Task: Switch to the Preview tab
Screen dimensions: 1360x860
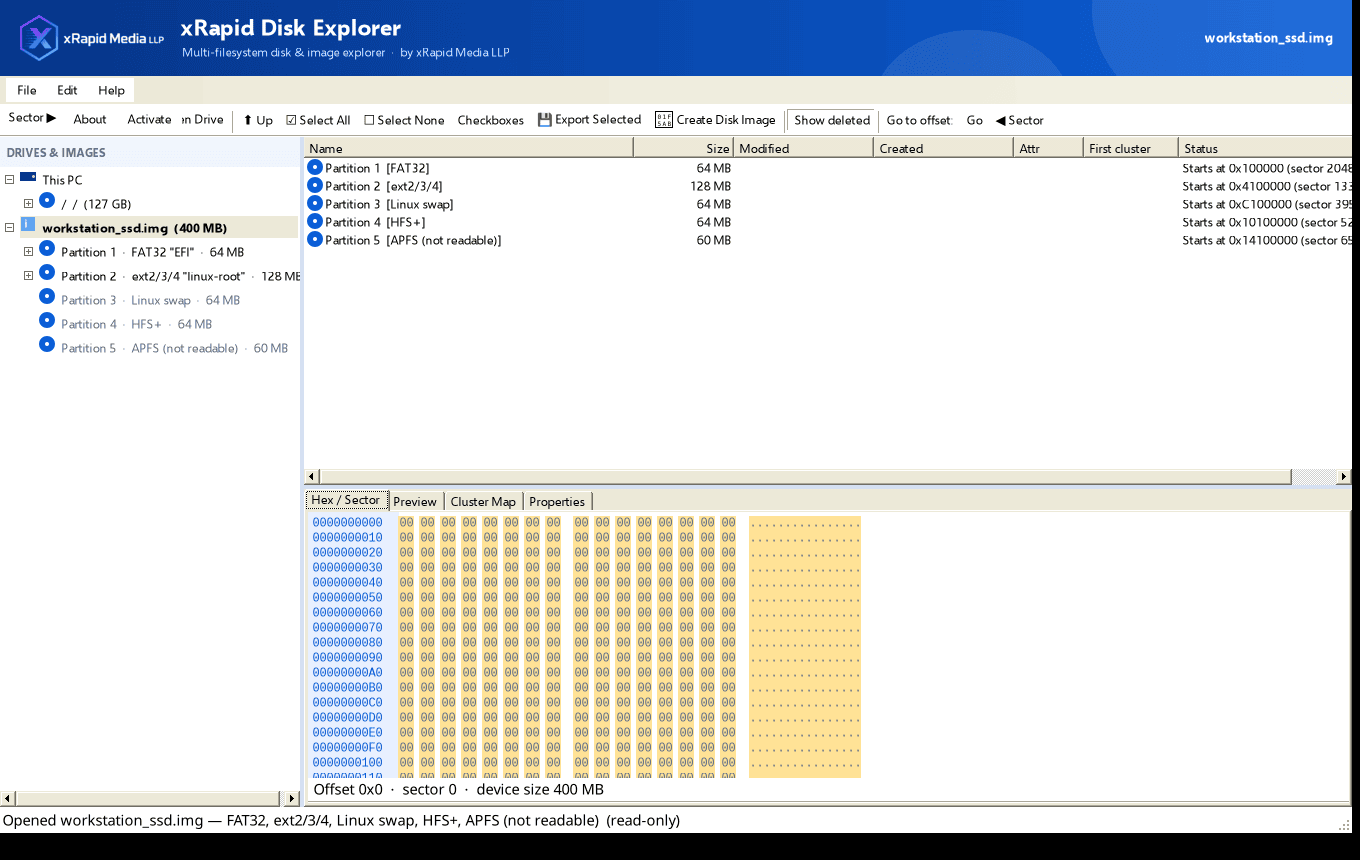Action: [415, 501]
